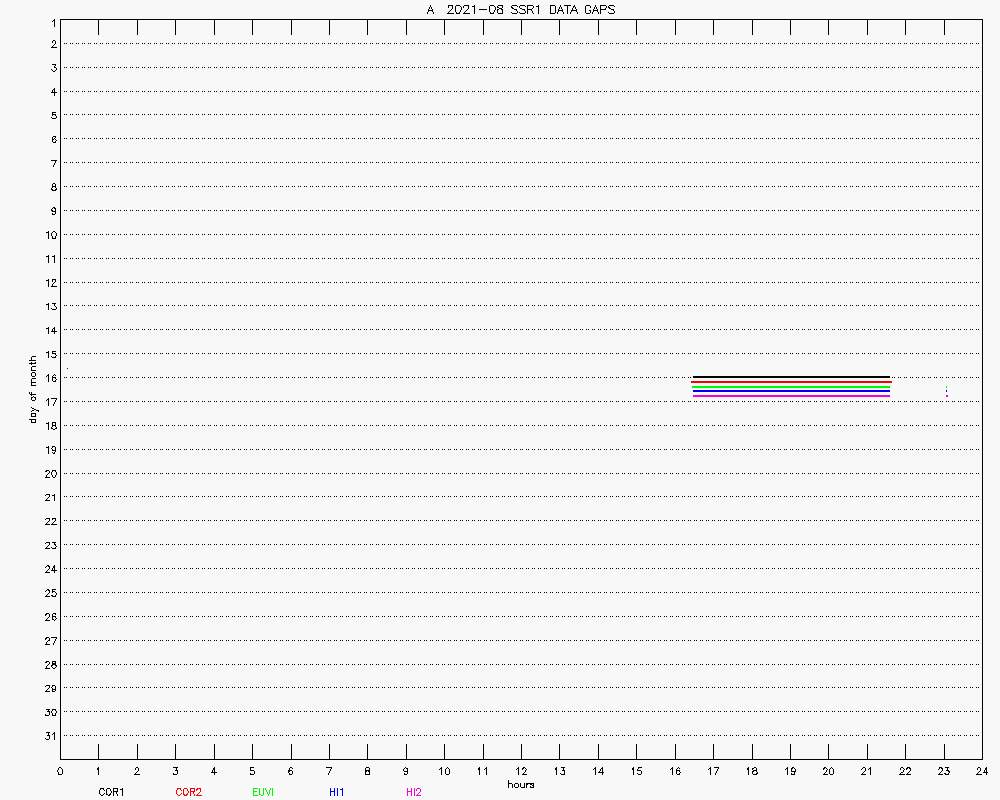Viewport: 1000px width, 800px height.
Task: Click the magenta HI2 data gap bar
Action: [x=790, y=396]
